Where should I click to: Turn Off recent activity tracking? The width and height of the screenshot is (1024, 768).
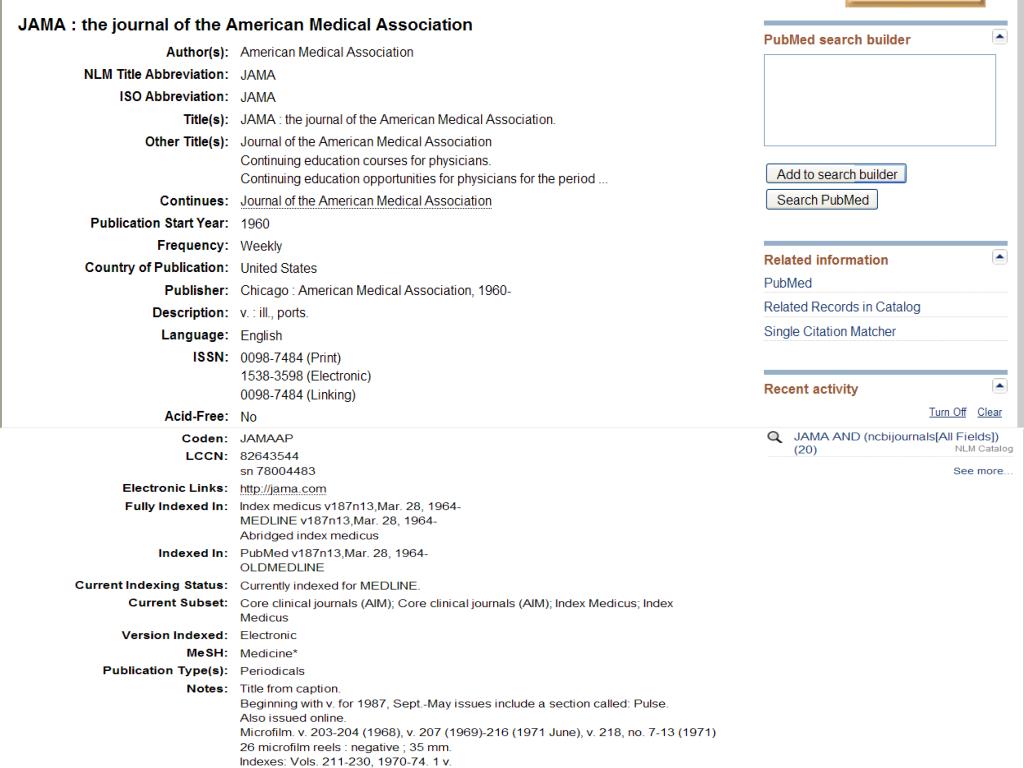947,412
